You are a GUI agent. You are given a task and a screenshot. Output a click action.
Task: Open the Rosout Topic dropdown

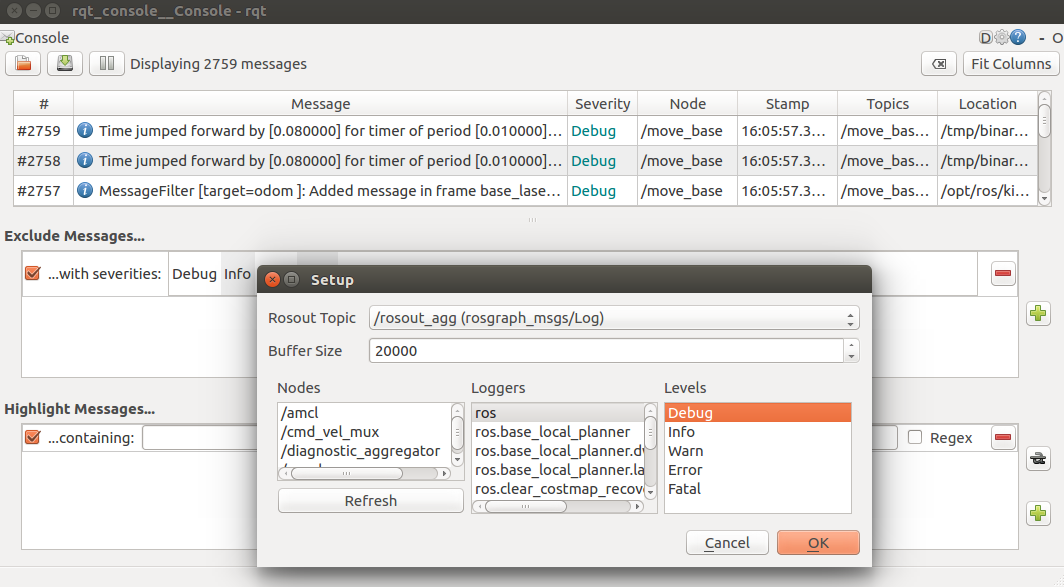614,318
